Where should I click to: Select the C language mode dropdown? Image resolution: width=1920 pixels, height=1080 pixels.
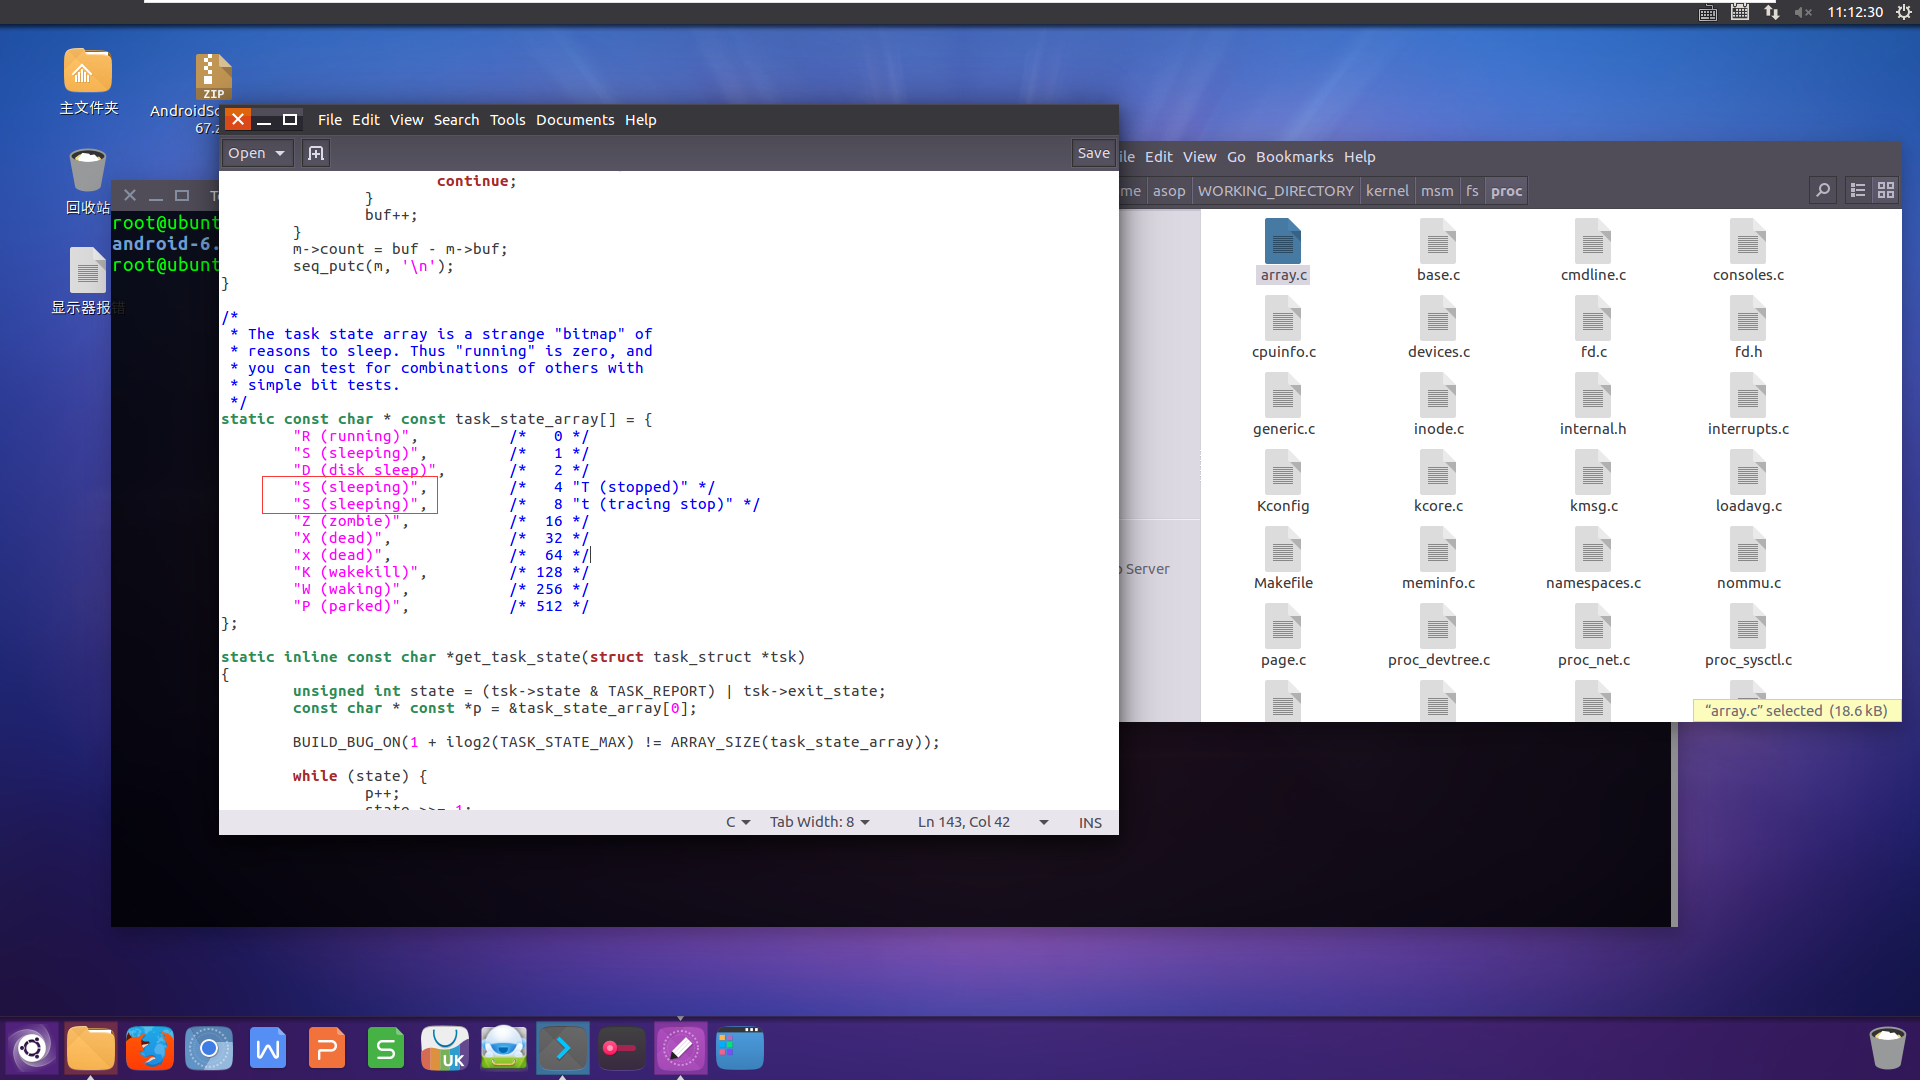click(733, 822)
